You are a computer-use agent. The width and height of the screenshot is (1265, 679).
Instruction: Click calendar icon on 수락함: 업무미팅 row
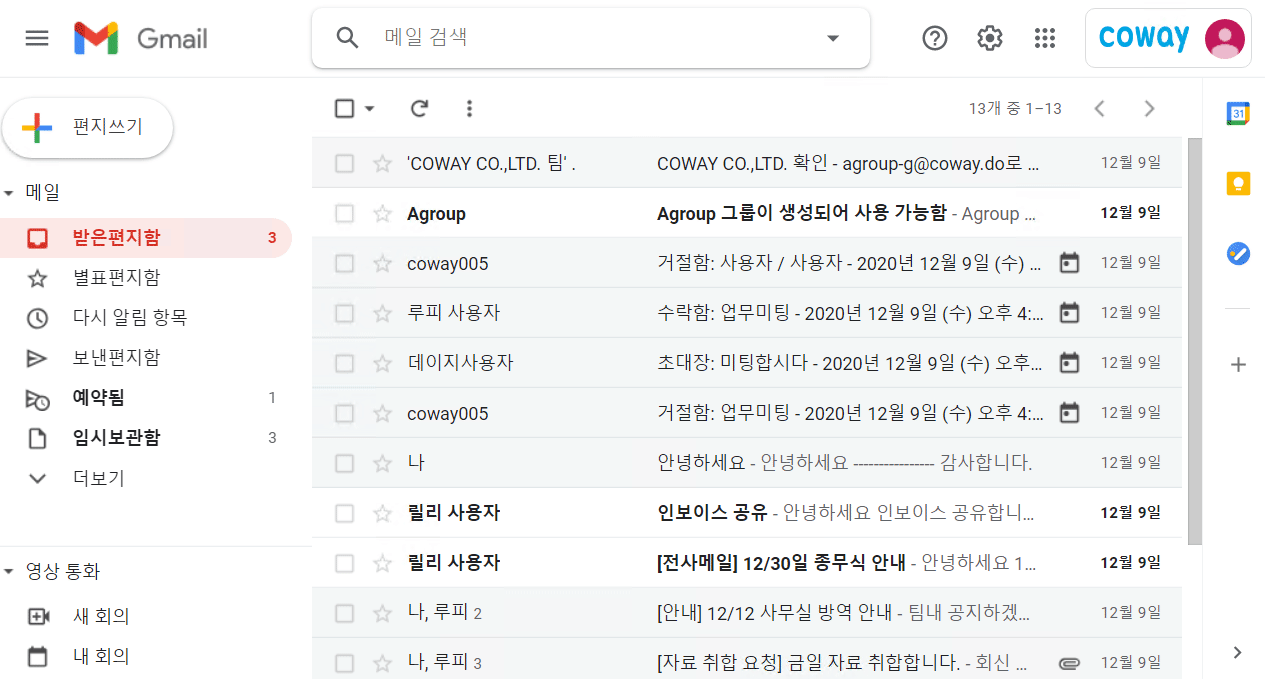click(x=1069, y=313)
